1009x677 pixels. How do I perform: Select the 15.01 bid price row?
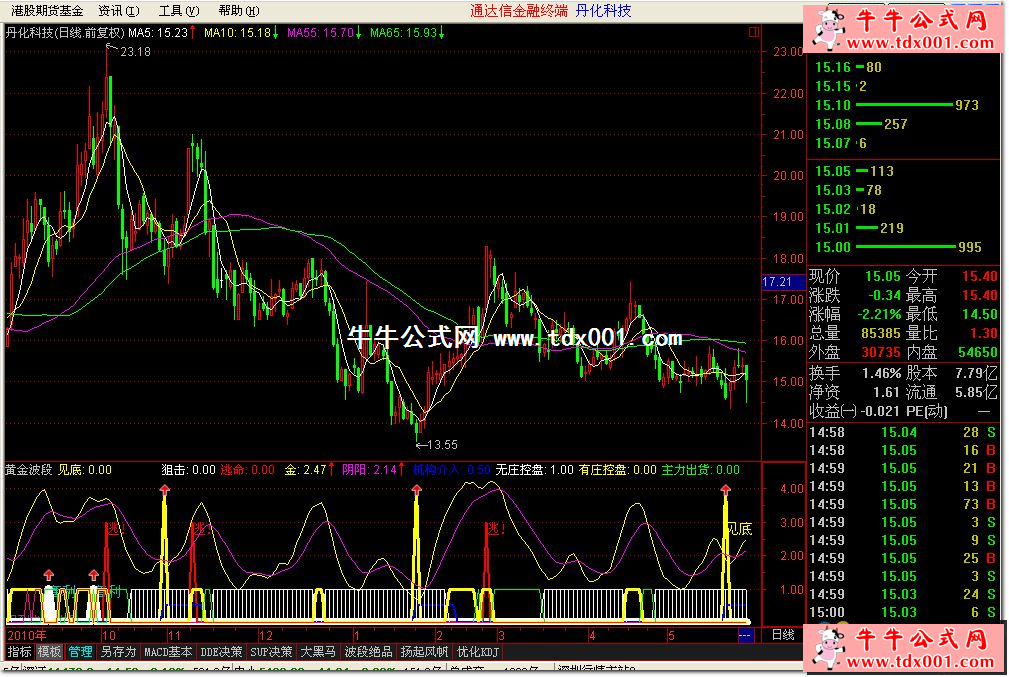tap(903, 228)
